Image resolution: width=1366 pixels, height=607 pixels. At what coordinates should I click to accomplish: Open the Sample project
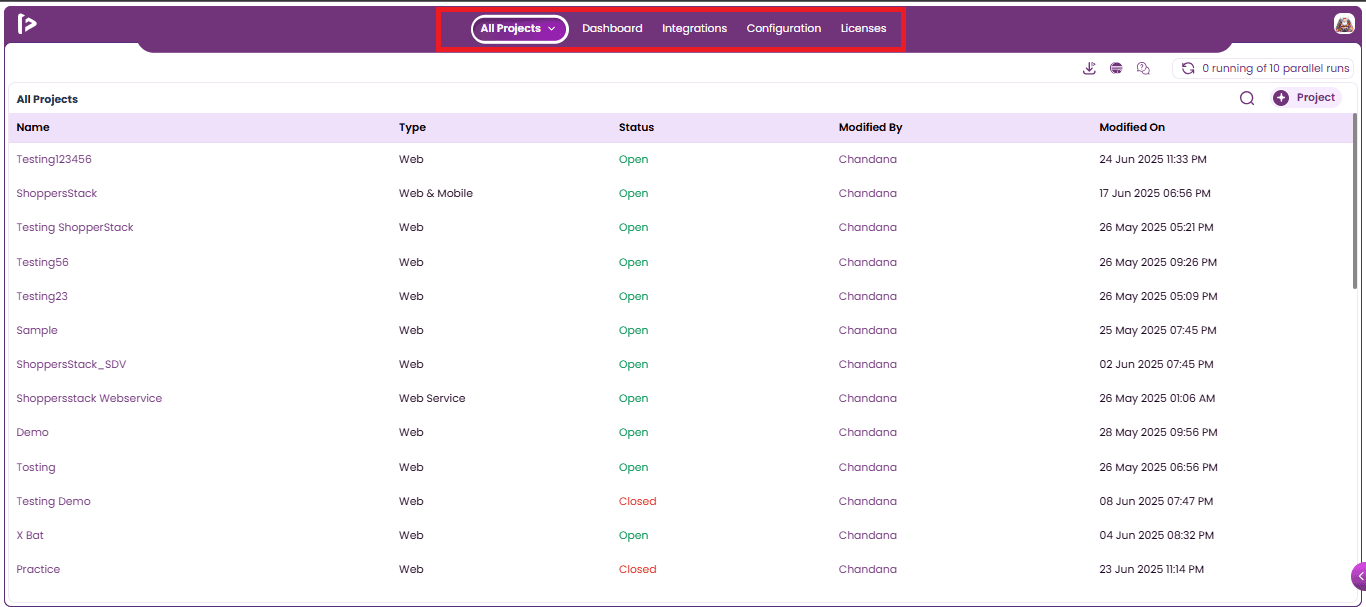click(x=37, y=330)
